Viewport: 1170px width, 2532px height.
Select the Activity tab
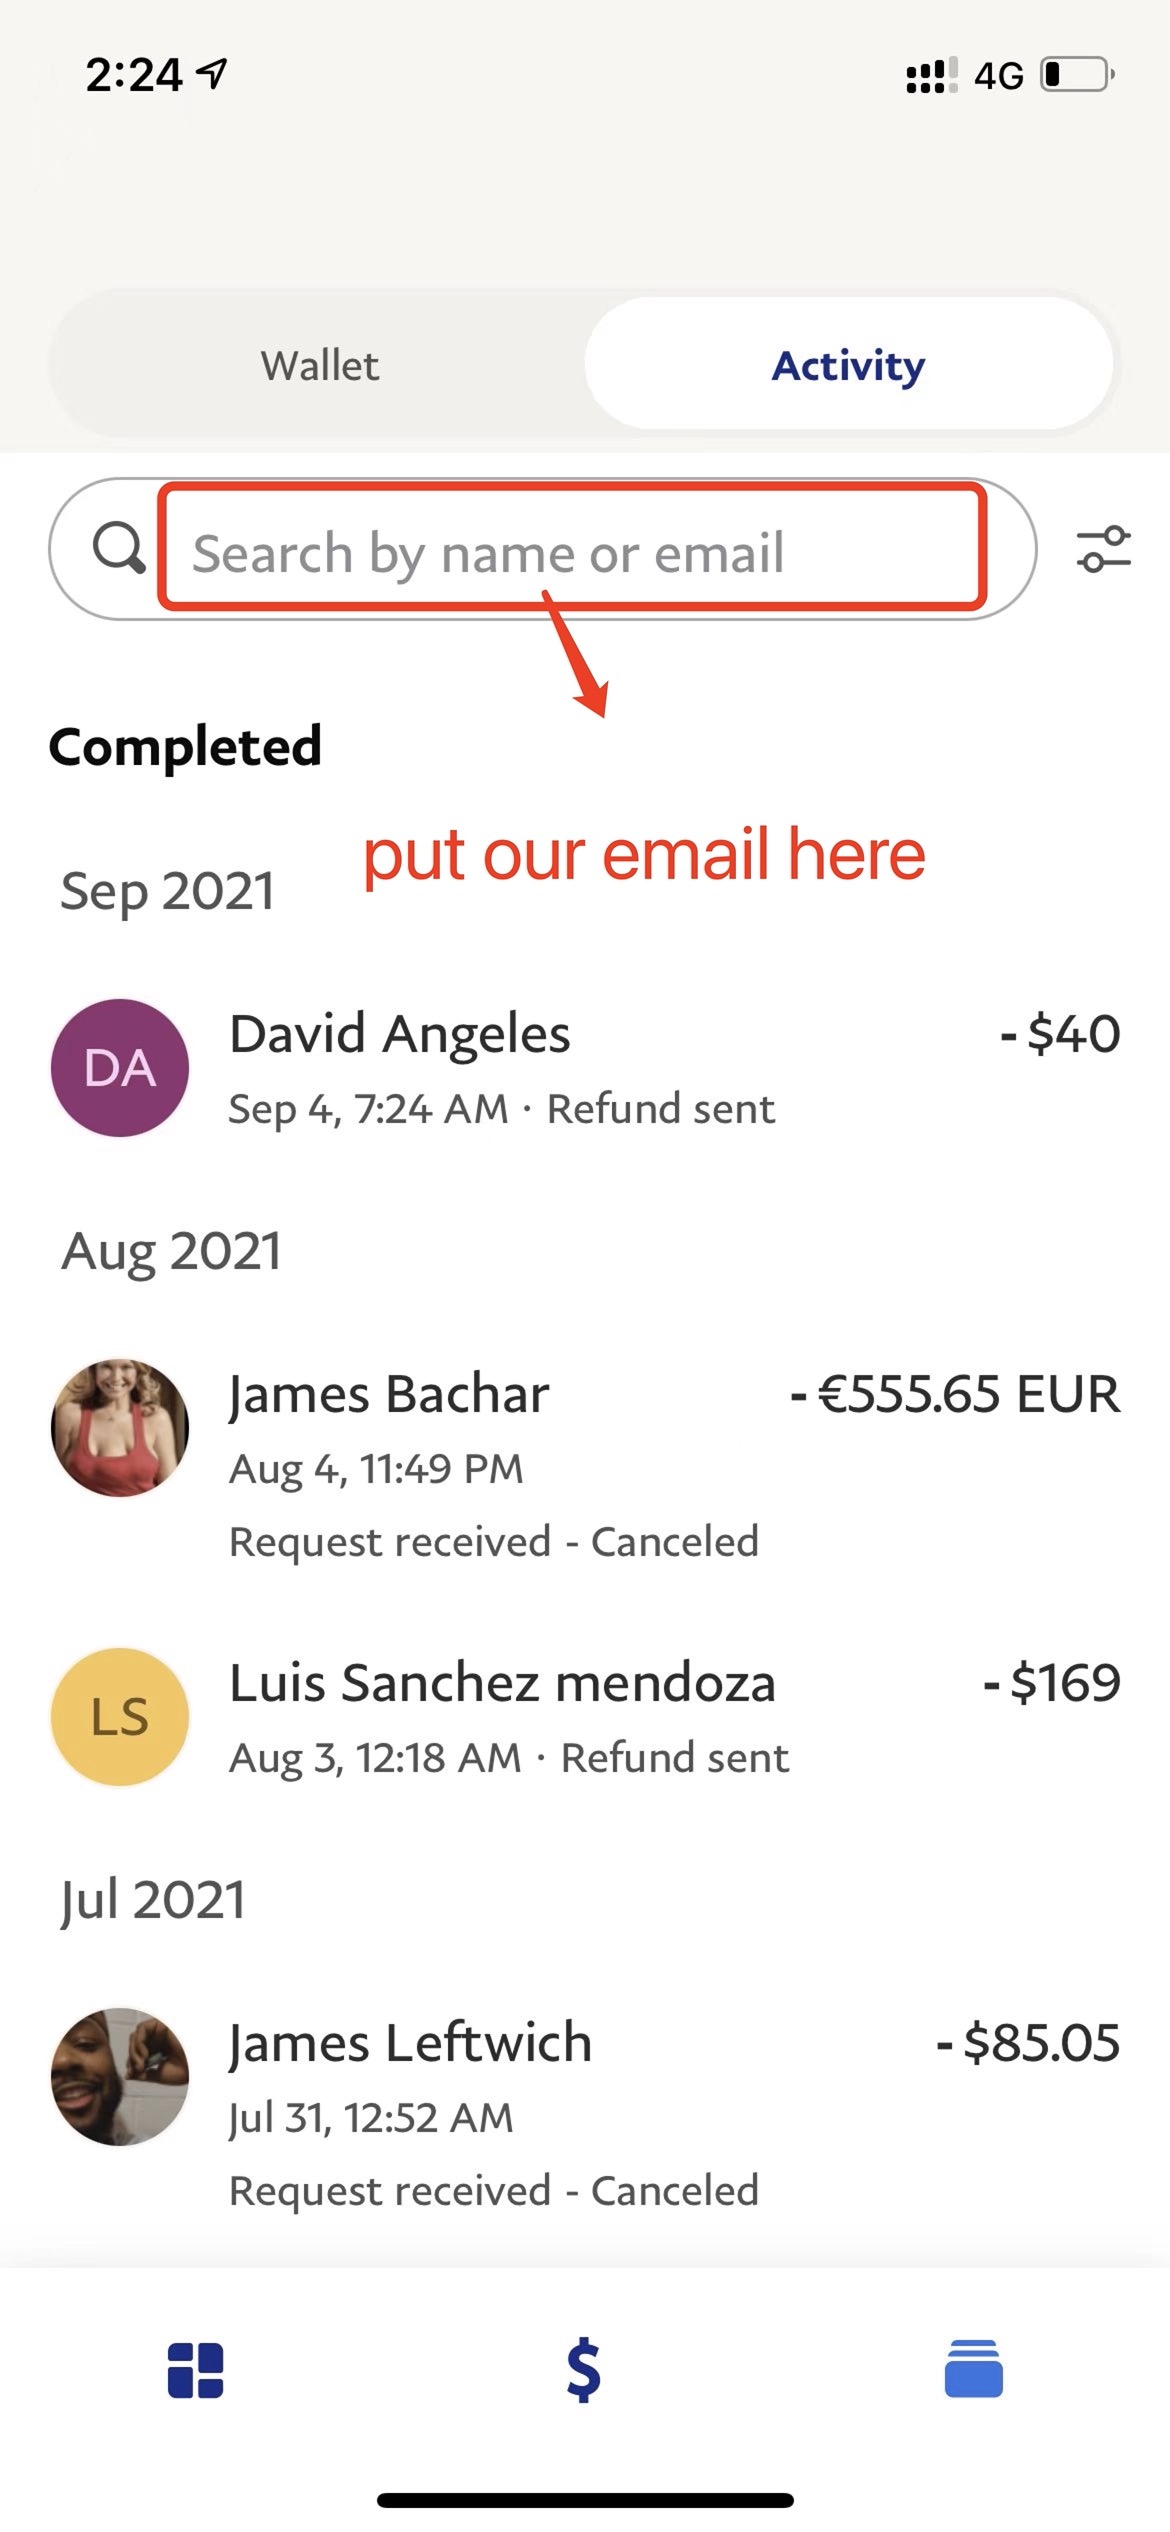point(848,365)
